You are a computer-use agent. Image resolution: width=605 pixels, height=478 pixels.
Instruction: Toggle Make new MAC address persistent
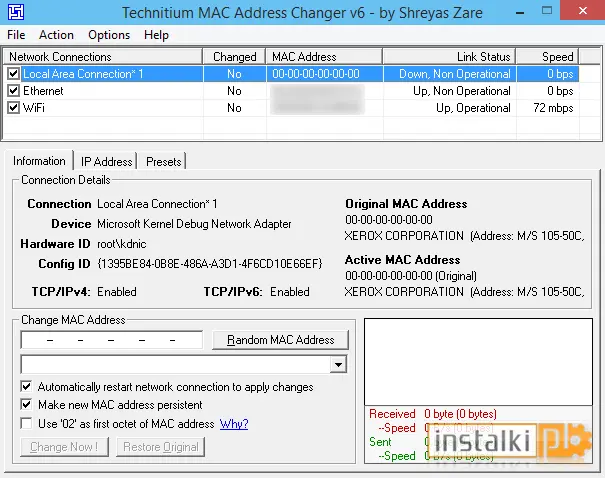point(26,405)
